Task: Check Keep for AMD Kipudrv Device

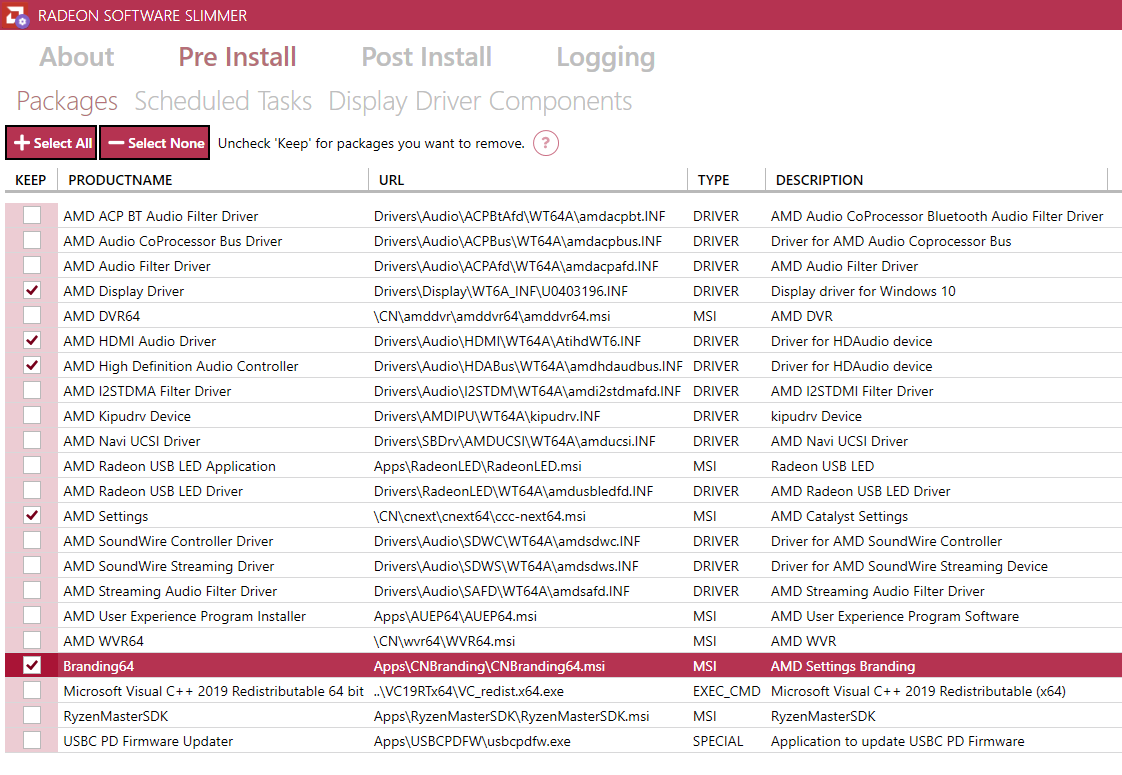Action: (x=31, y=416)
